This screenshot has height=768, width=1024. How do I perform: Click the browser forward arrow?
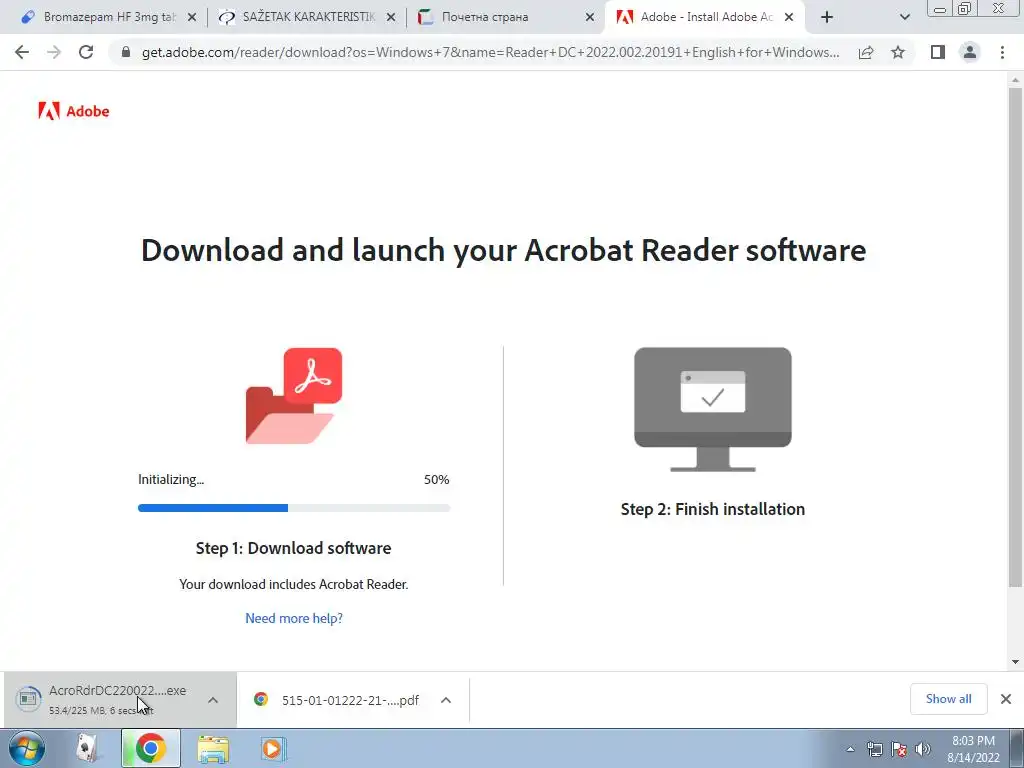54,52
